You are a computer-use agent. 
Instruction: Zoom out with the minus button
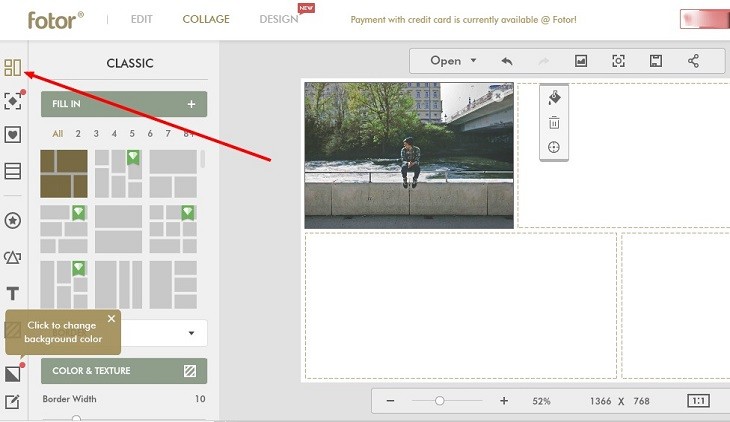coord(390,401)
